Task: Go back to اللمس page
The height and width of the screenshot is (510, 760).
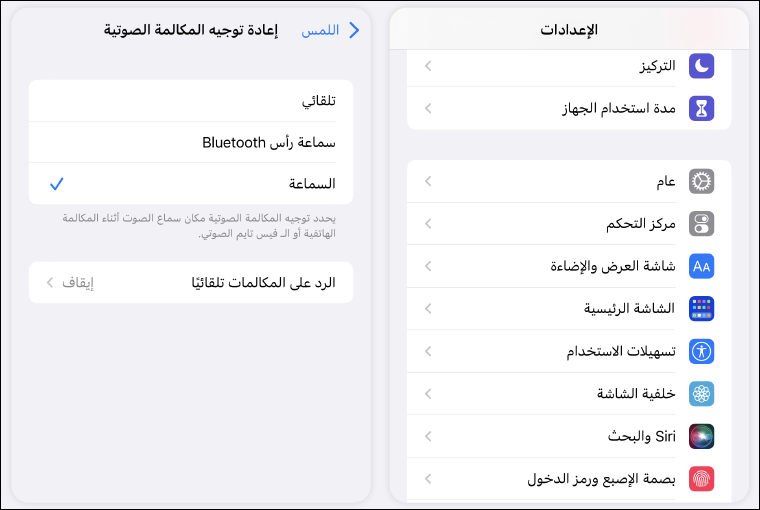Action: pyautogui.click(x=332, y=30)
